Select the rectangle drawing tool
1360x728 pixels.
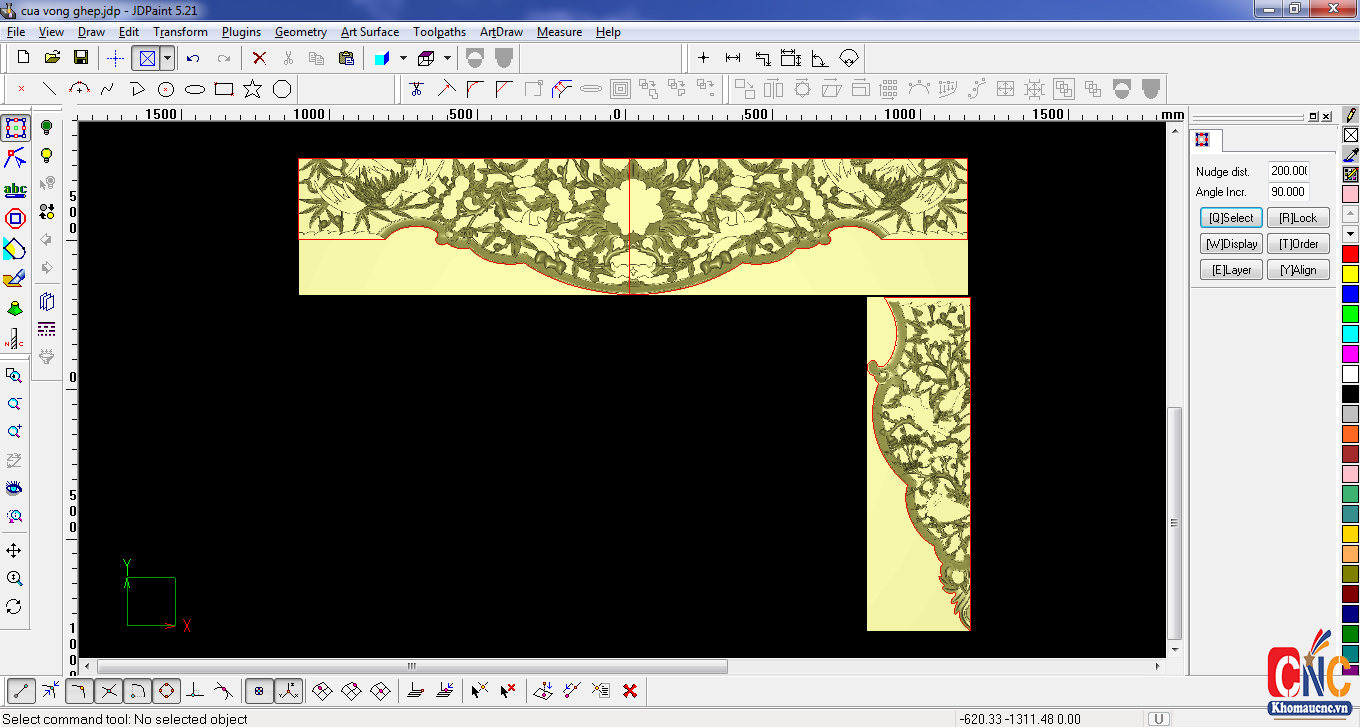click(x=224, y=89)
